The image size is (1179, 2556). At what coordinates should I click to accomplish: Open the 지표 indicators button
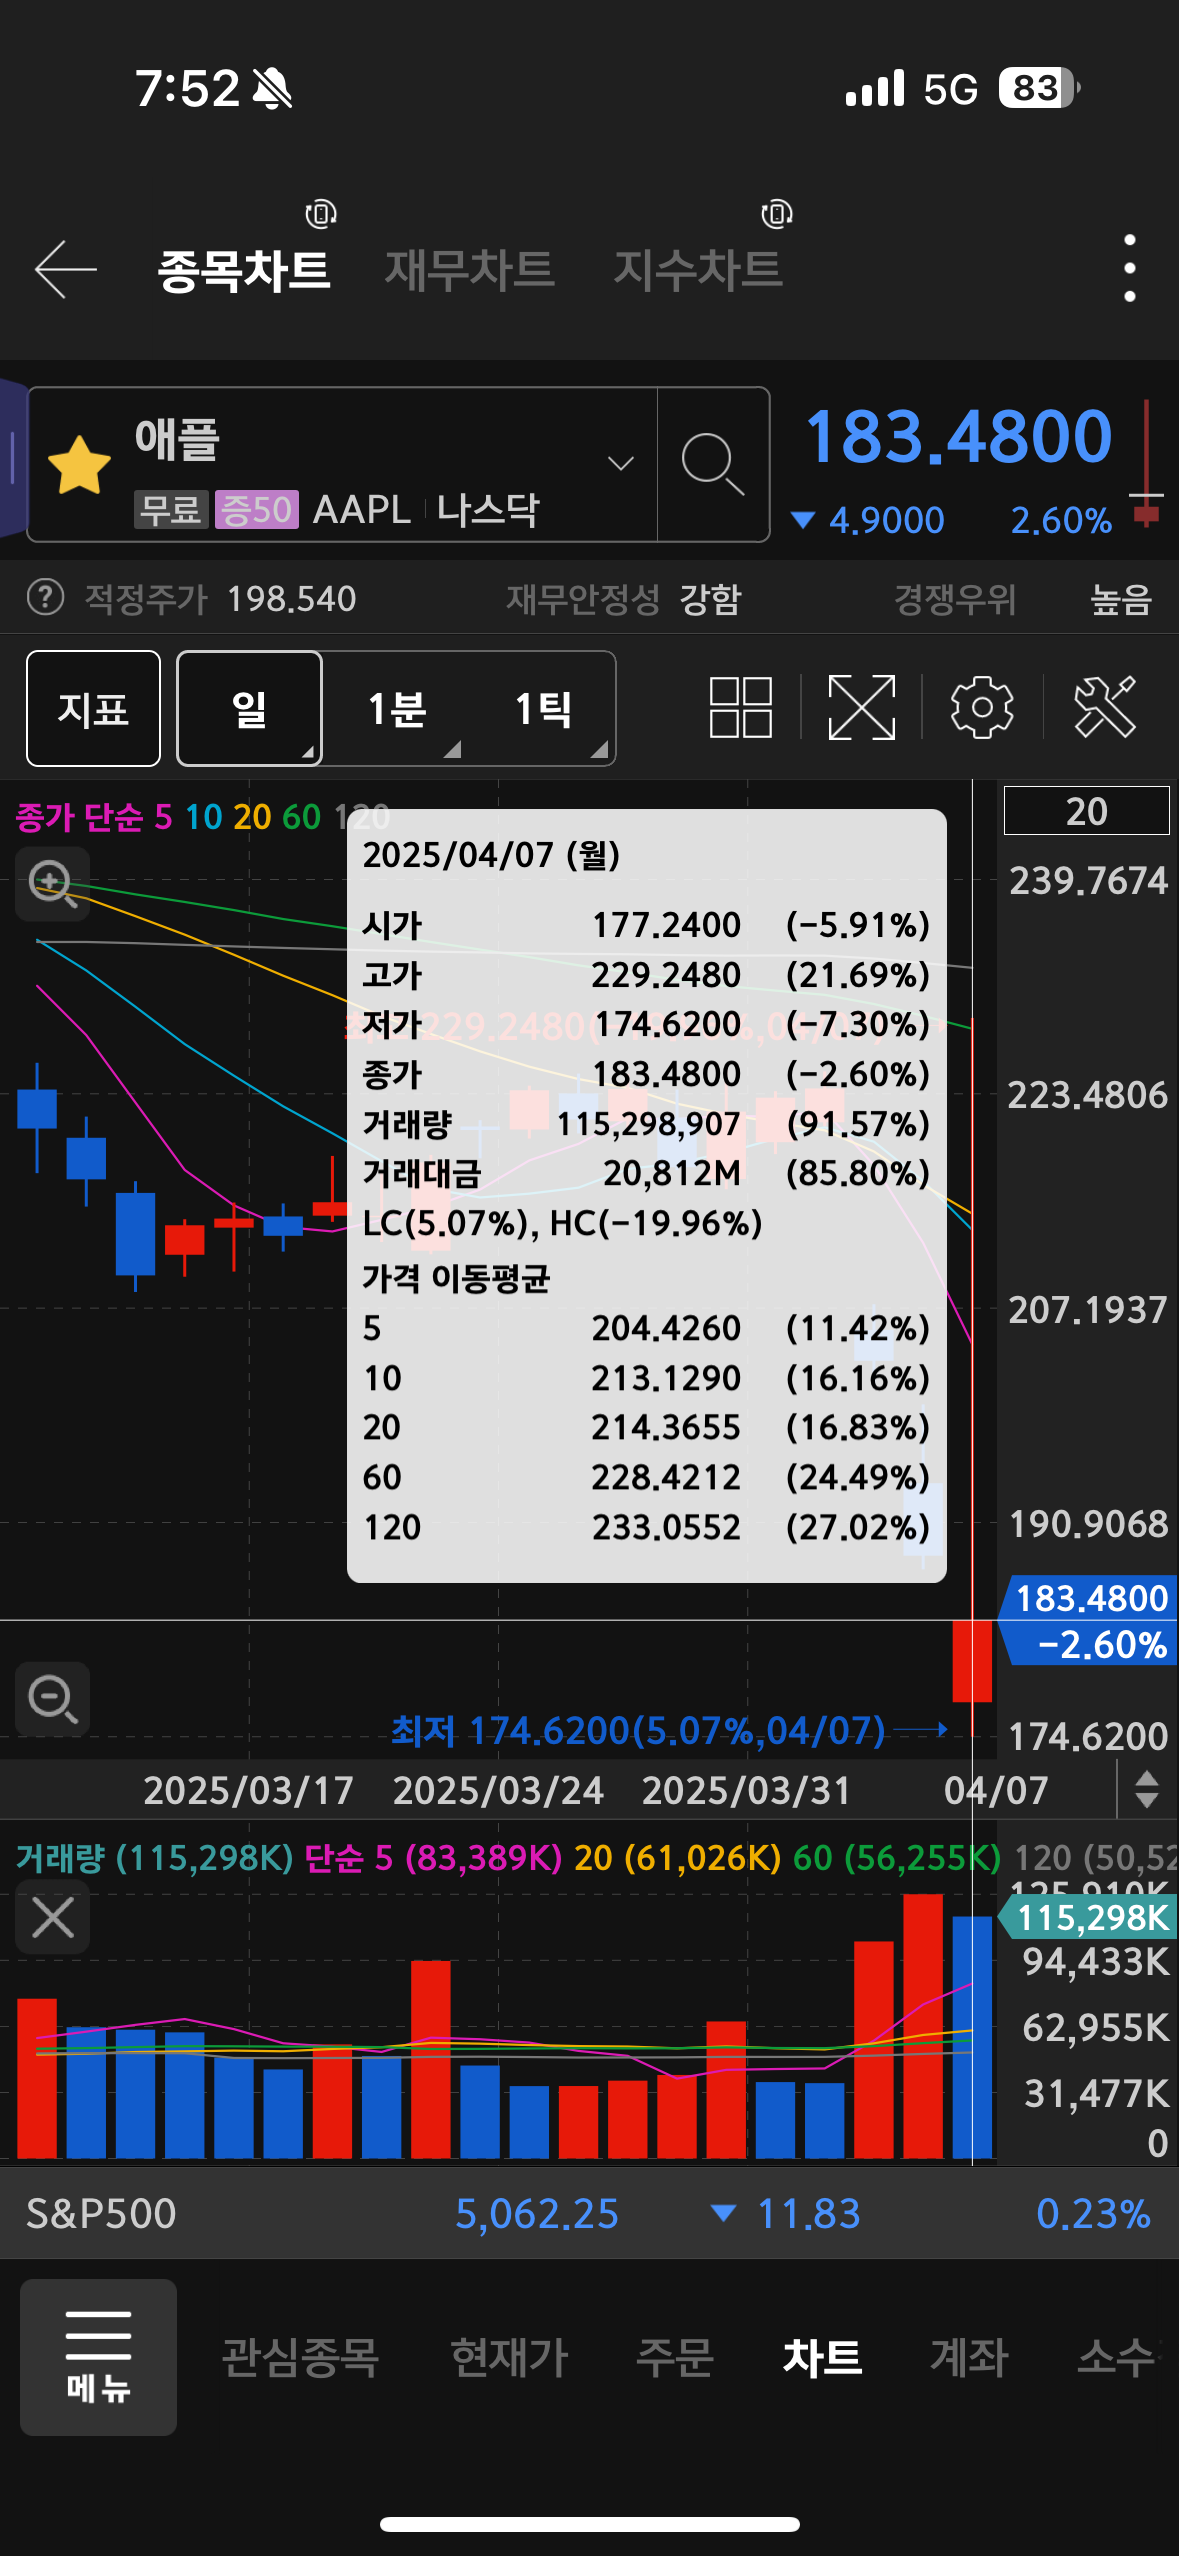(93, 708)
